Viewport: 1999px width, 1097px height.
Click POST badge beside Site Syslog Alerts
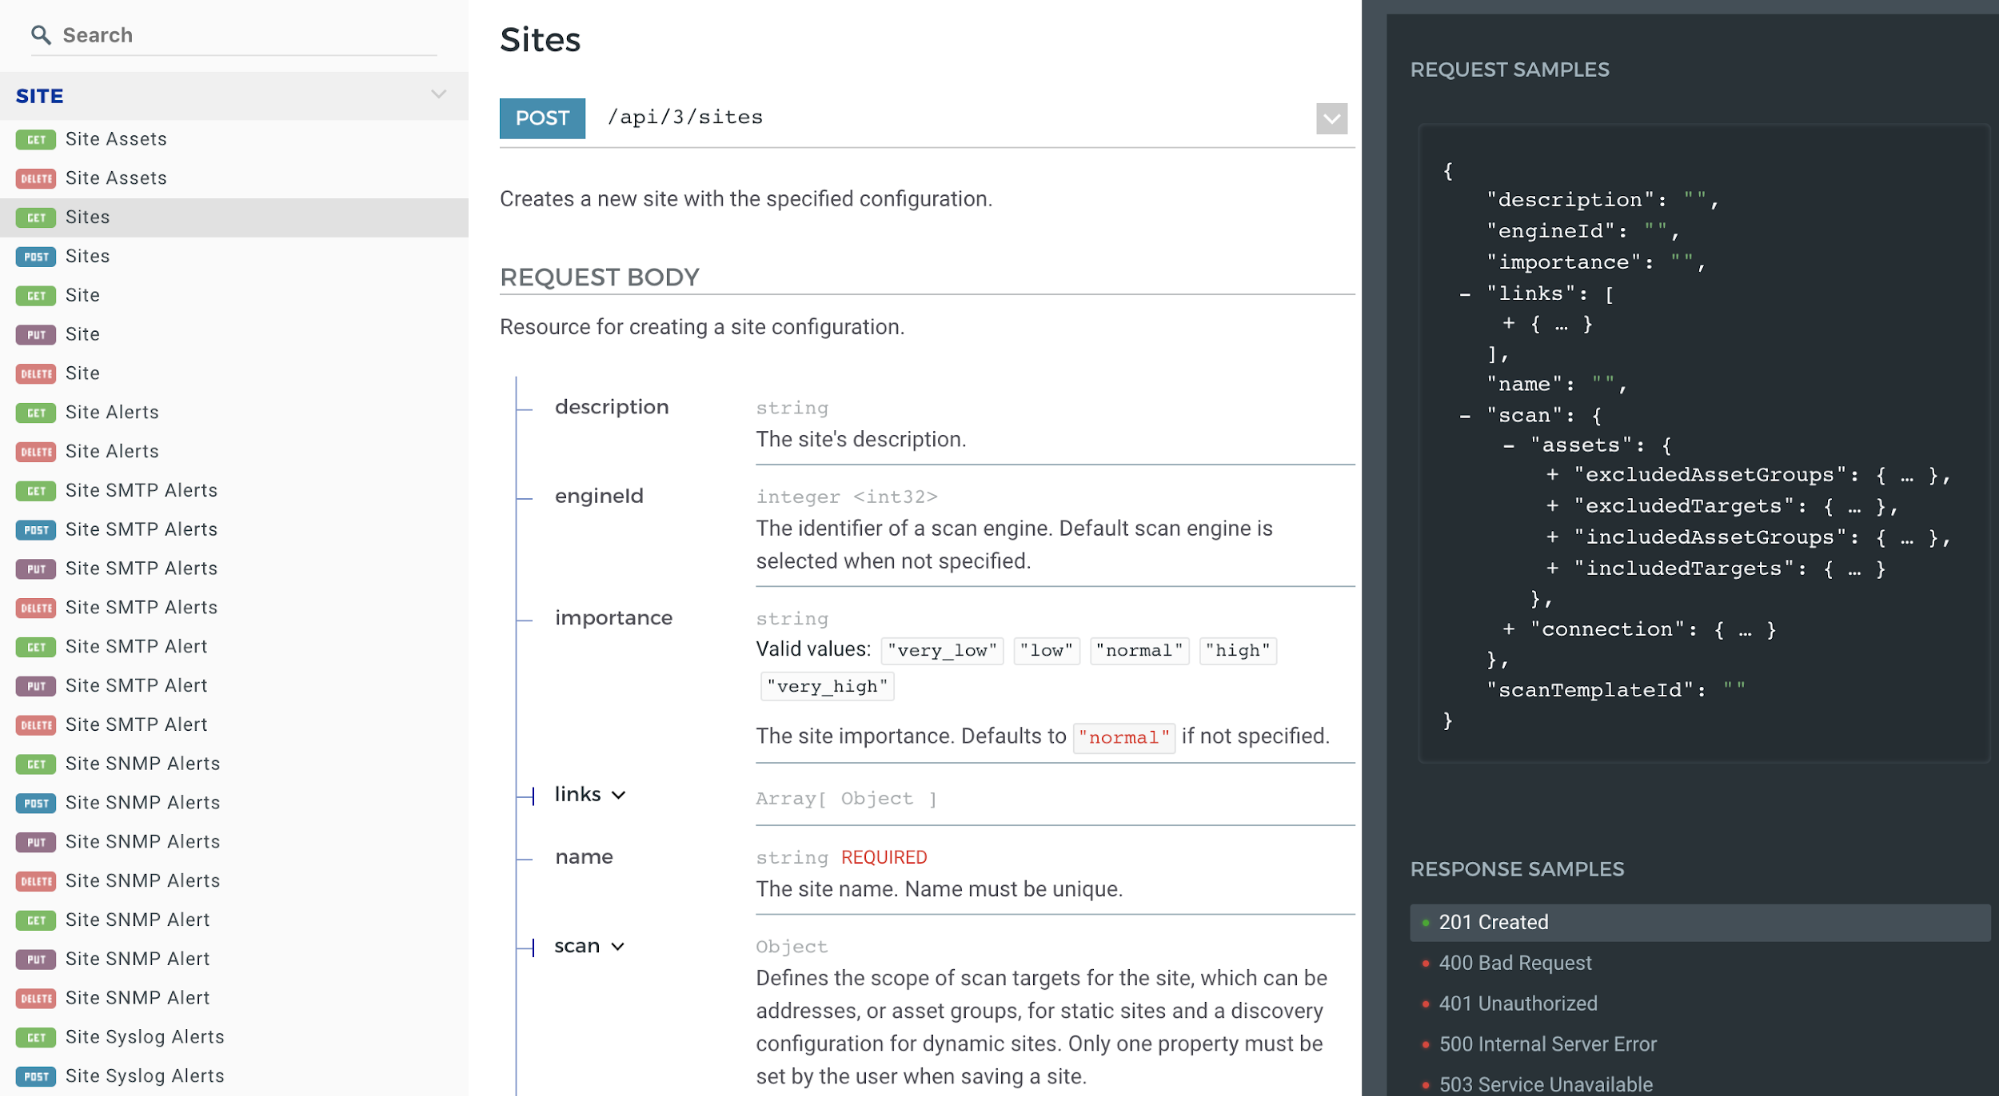point(36,1076)
